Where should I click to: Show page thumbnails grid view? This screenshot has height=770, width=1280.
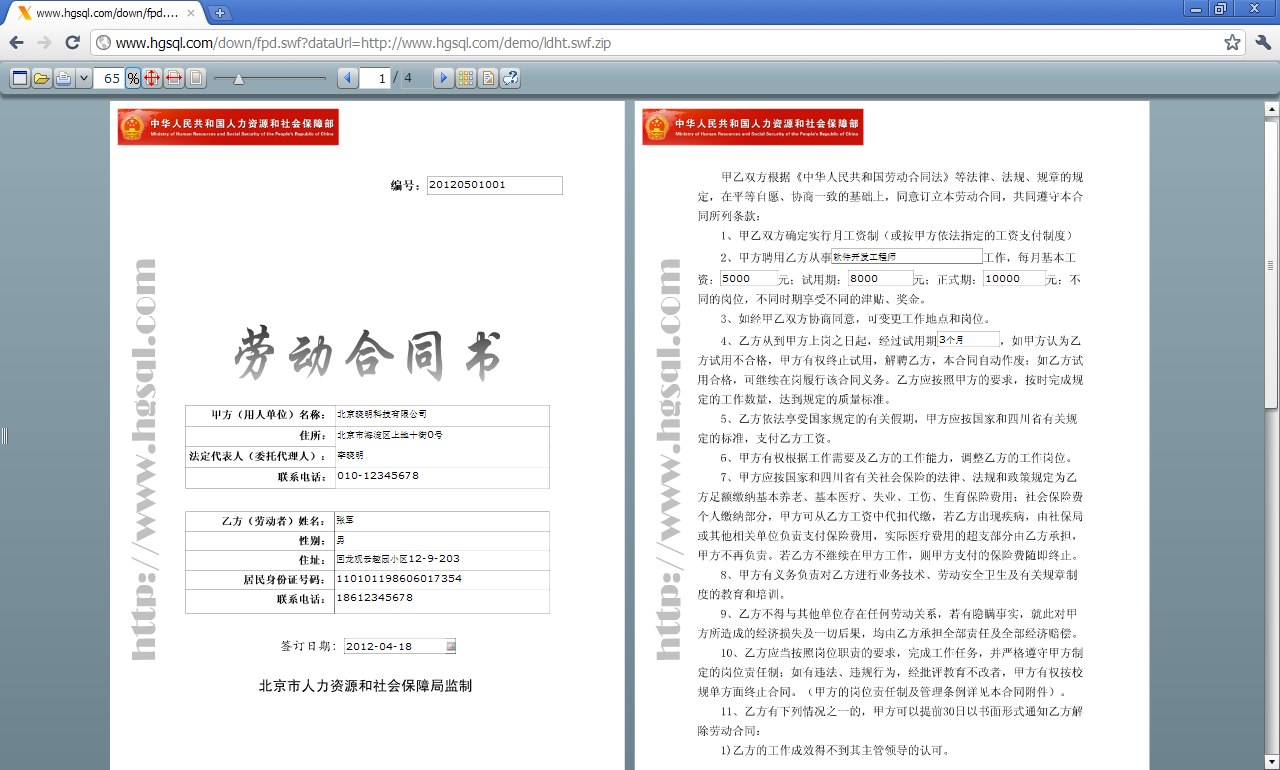point(466,78)
